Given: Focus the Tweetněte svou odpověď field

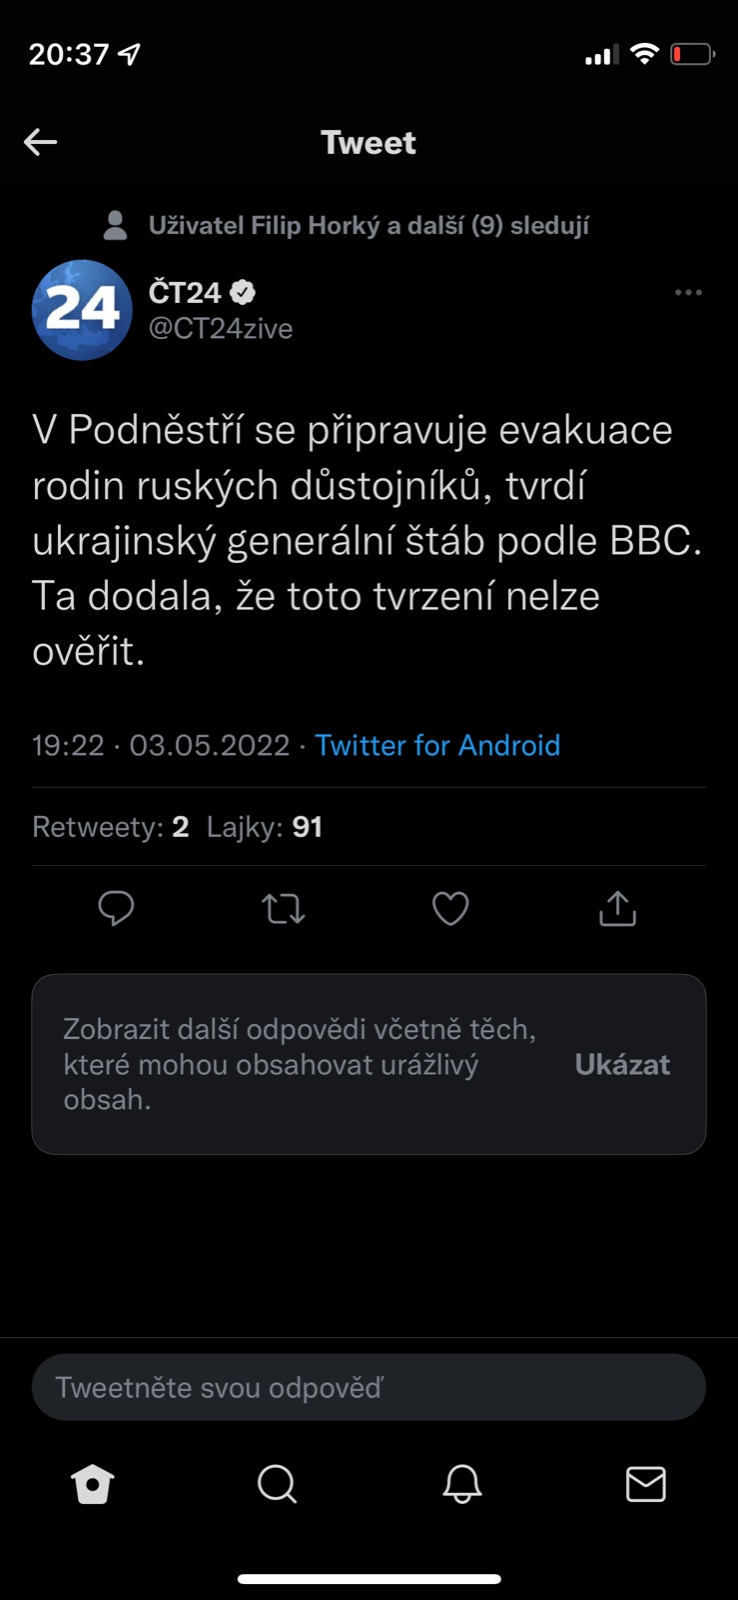Looking at the screenshot, I should 369,1387.
